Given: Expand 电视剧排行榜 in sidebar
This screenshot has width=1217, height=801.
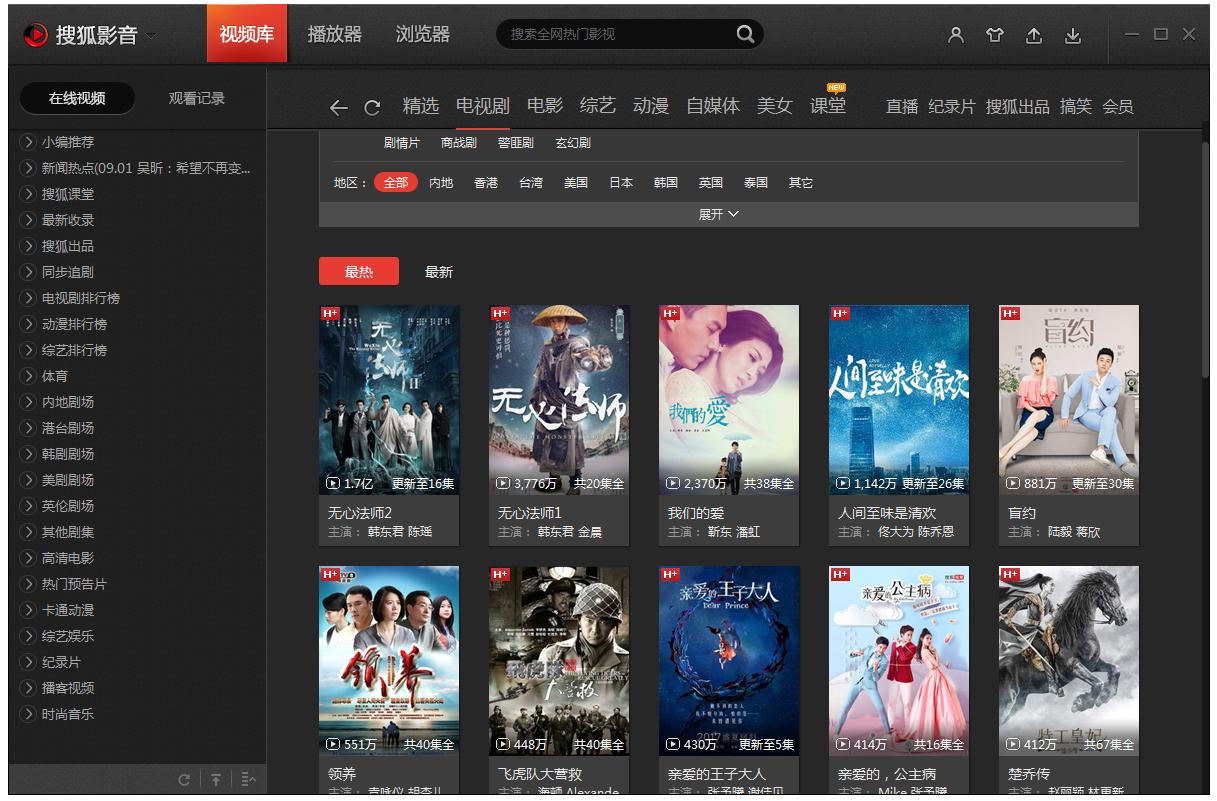Looking at the screenshot, I should [x=80, y=298].
